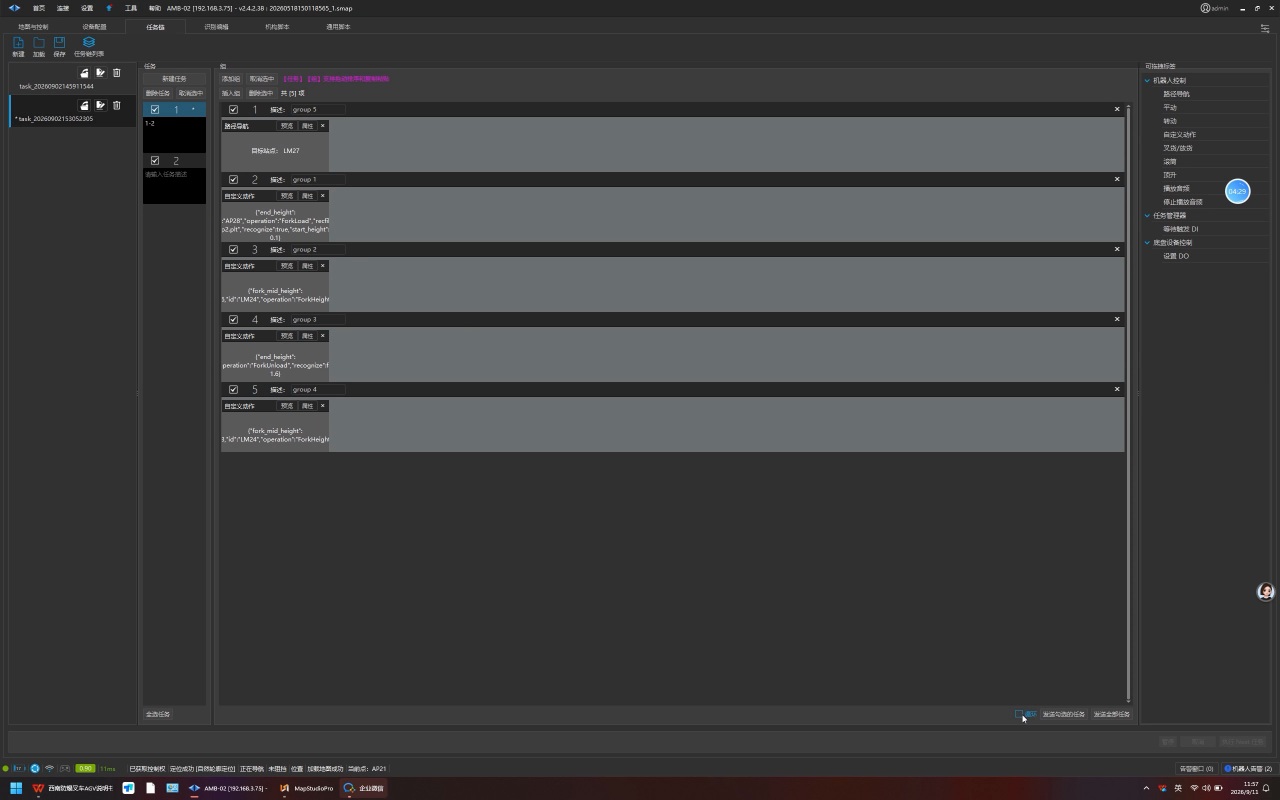Switch to the 设备配置 tab

pyautogui.click(x=94, y=27)
